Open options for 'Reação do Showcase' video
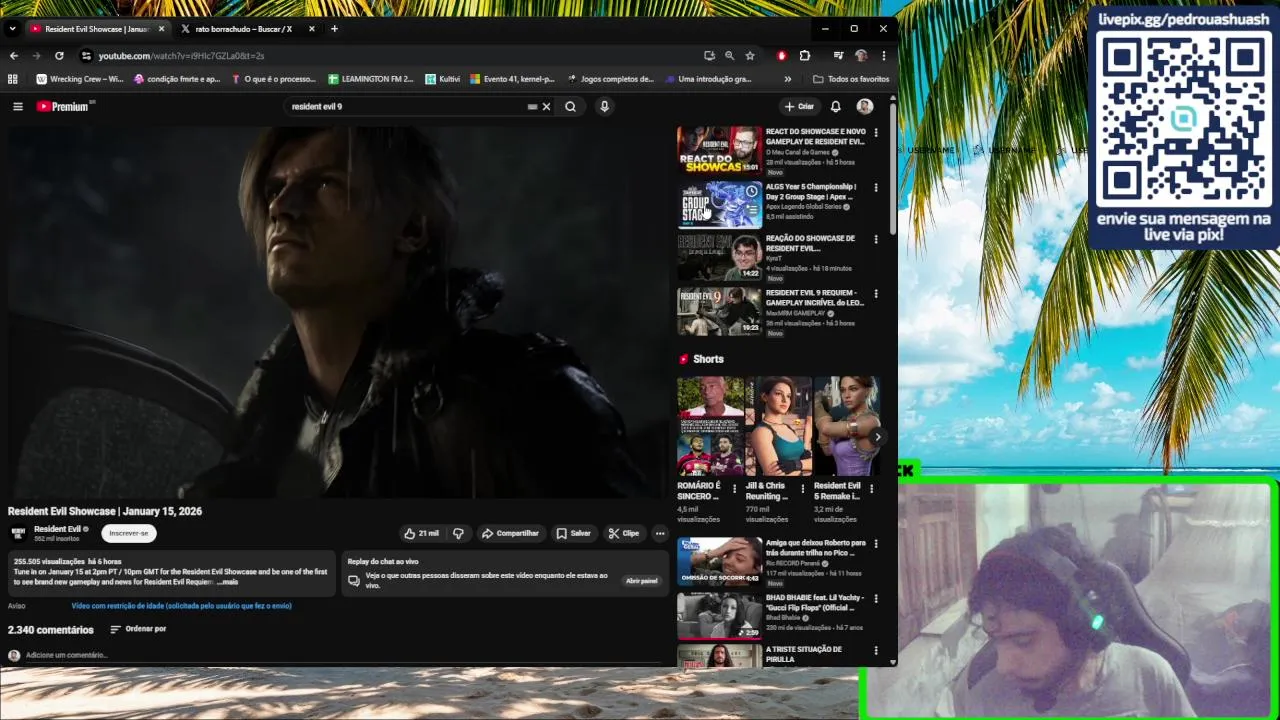1280x720 pixels. point(876,240)
